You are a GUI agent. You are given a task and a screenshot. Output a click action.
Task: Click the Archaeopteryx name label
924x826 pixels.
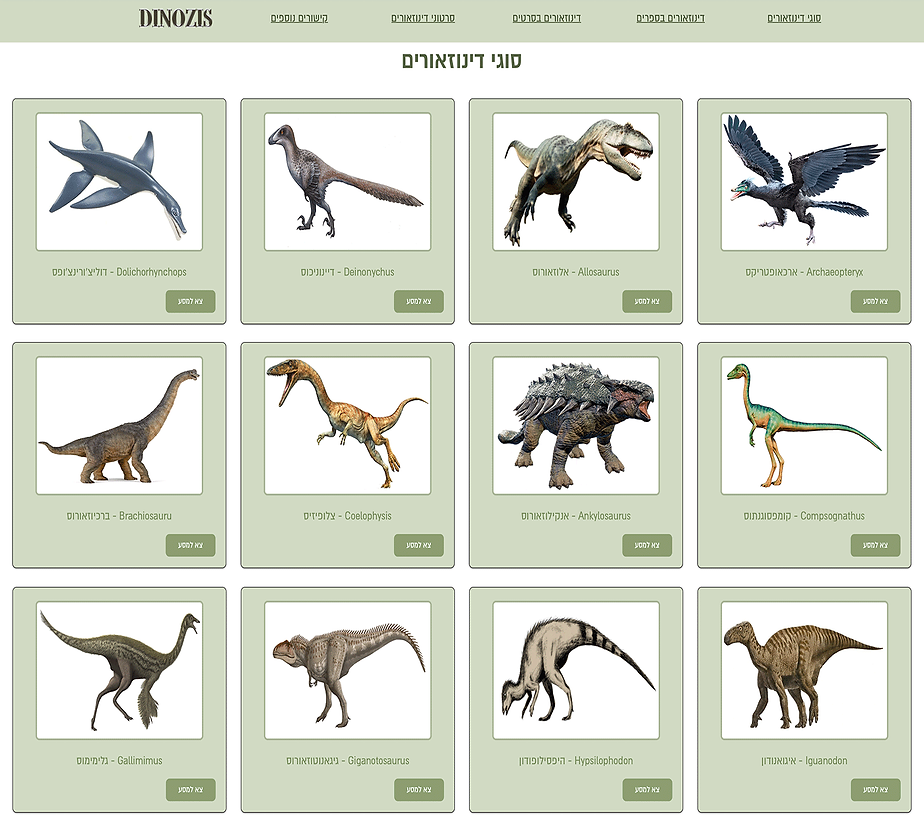804,272
